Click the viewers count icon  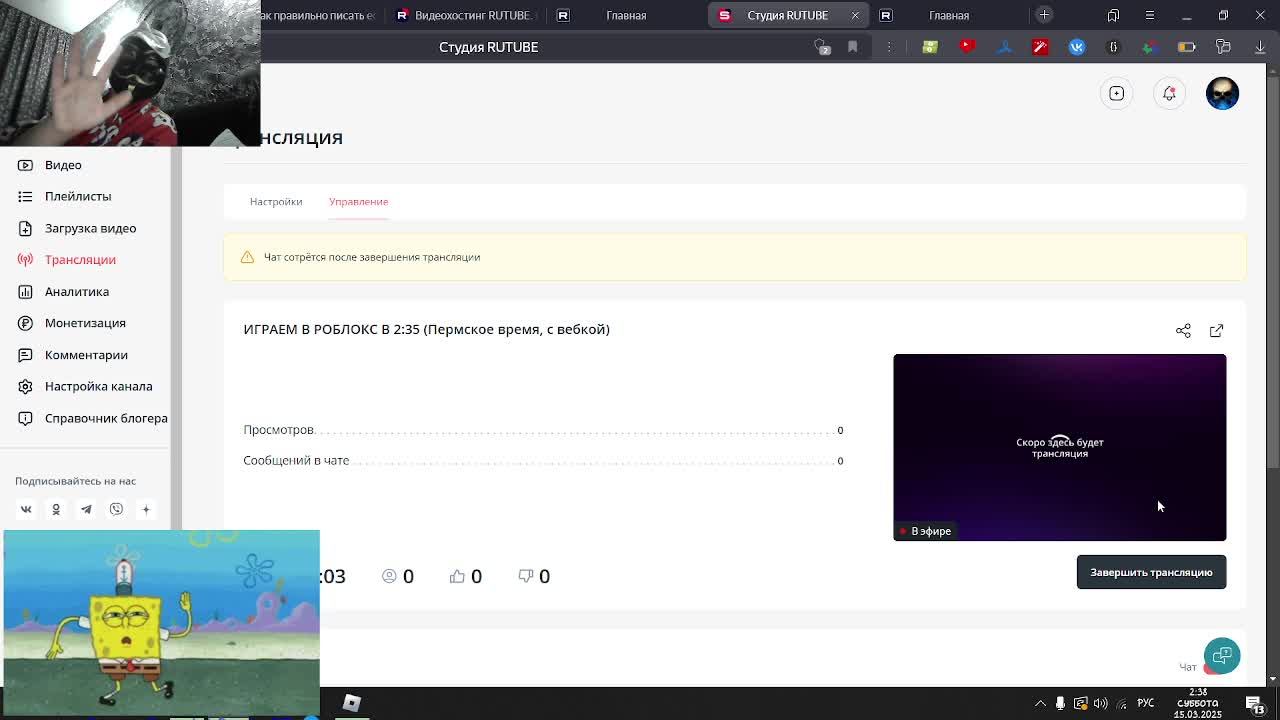pyautogui.click(x=389, y=576)
